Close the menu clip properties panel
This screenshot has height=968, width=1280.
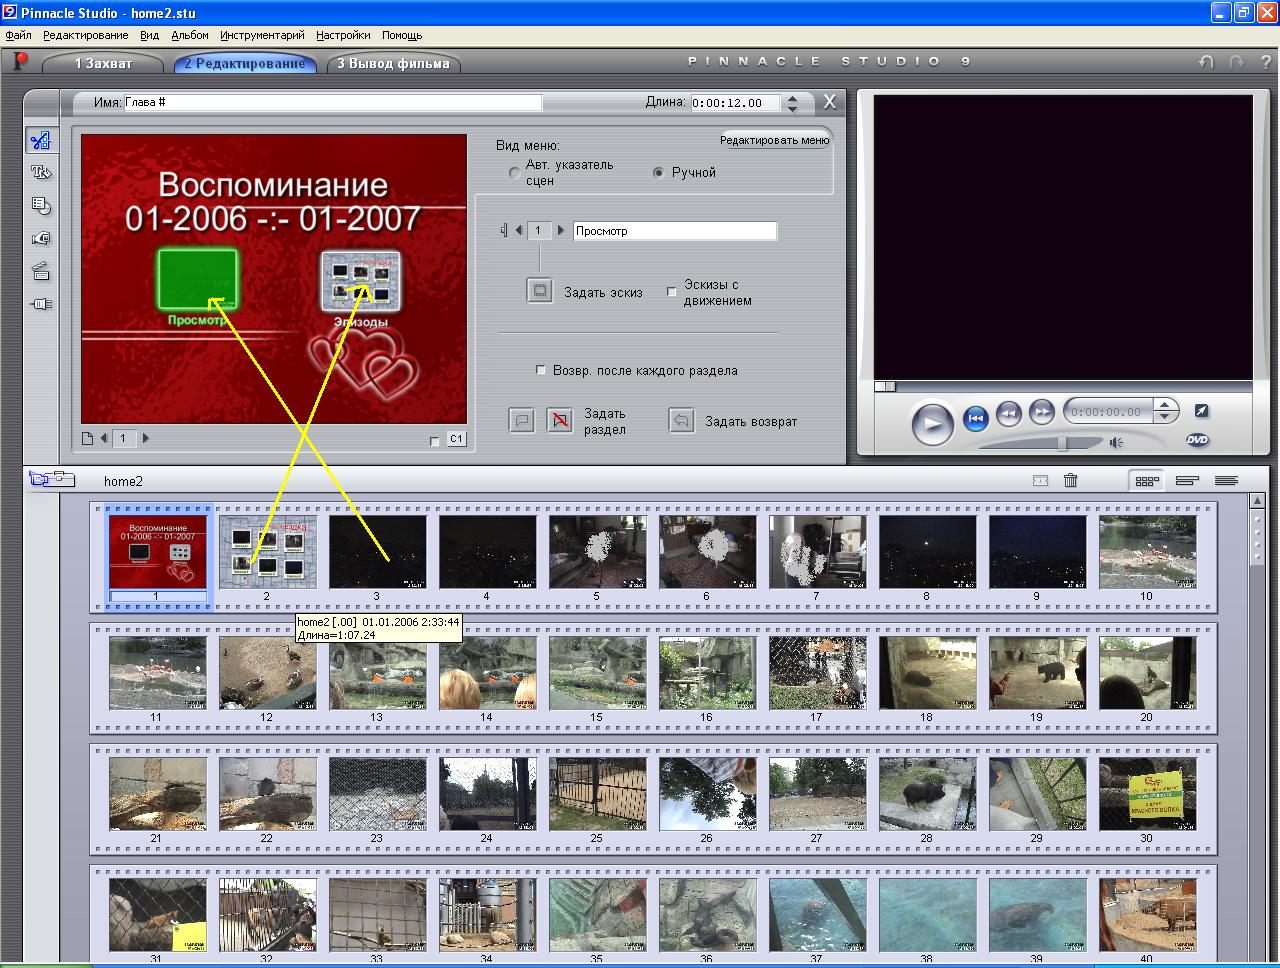[x=829, y=102]
